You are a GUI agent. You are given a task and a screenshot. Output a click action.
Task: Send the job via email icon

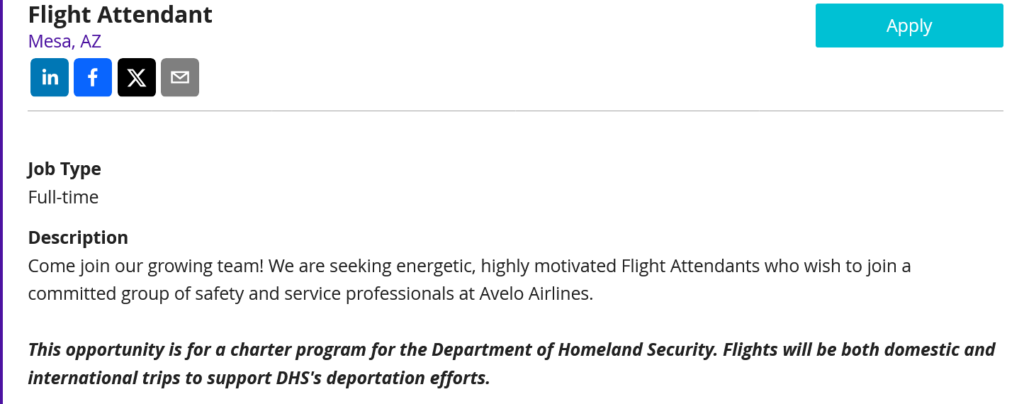coord(180,77)
